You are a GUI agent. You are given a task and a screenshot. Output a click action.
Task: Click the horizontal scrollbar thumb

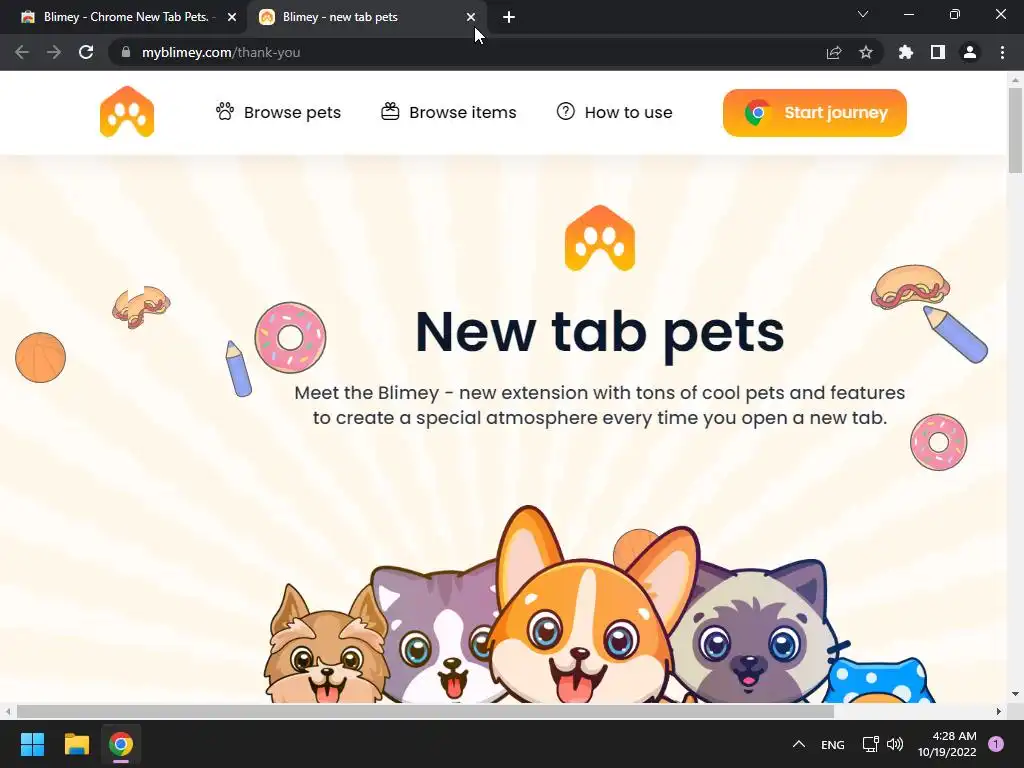tap(424, 711)
